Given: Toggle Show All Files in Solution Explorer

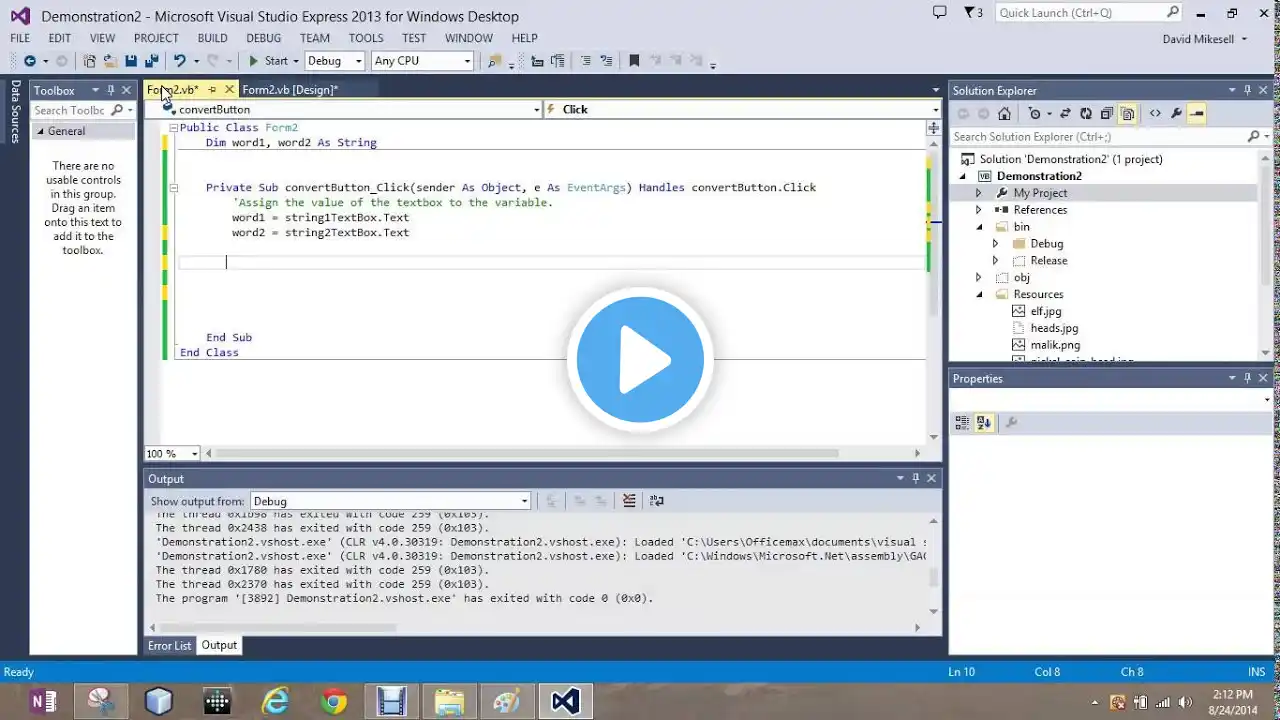Looking at the screenshot, I should tap(1127, 114).
